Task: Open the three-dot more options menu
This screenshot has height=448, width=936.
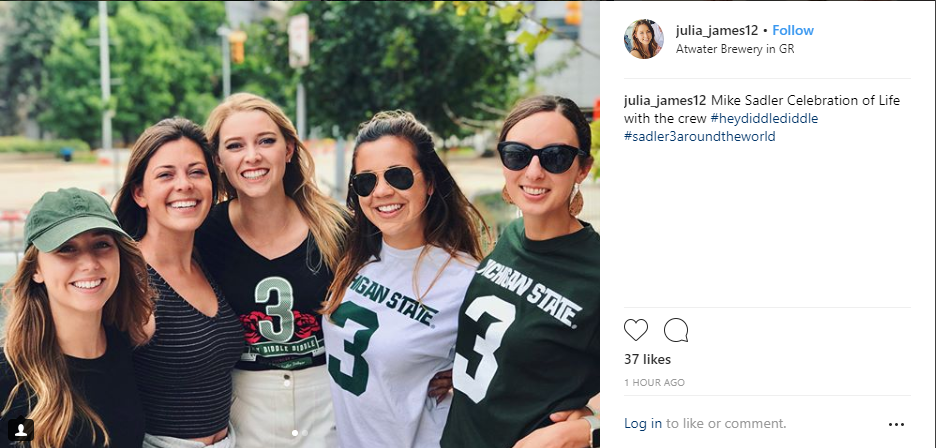Action: pos(895,424)
